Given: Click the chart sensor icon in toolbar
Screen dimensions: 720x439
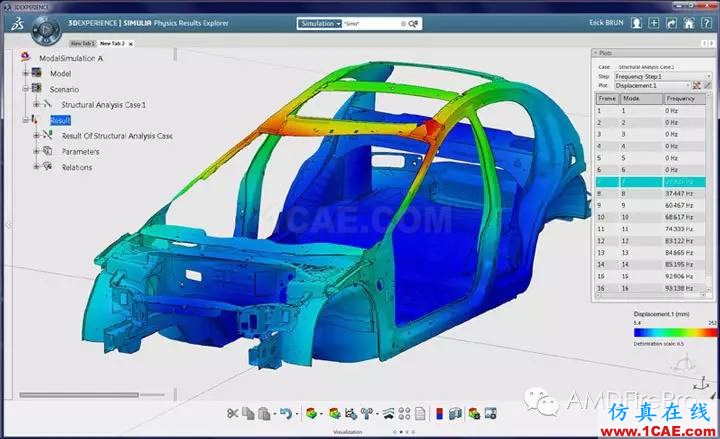Looking at the screenshot, I should pos(351,414).
